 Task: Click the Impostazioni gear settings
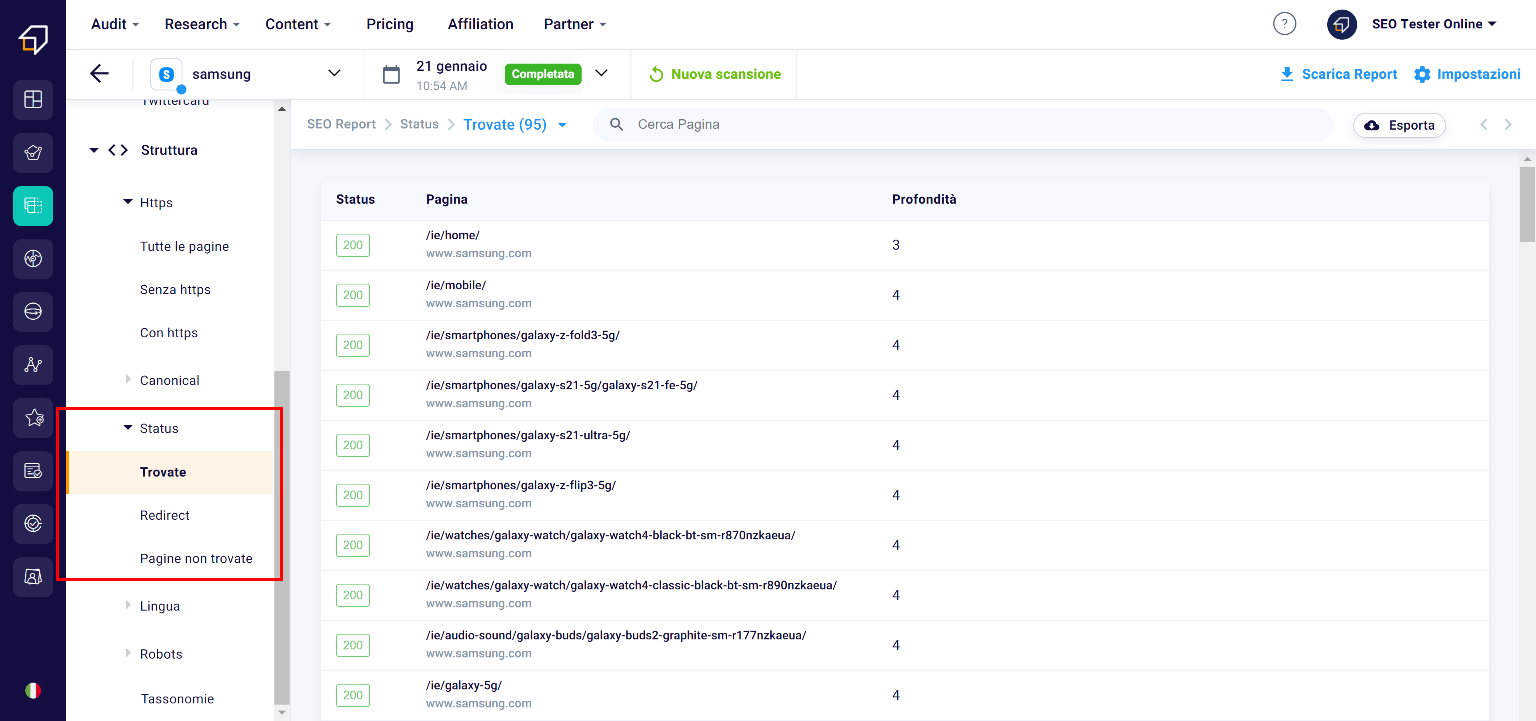tap(1467, 74)
